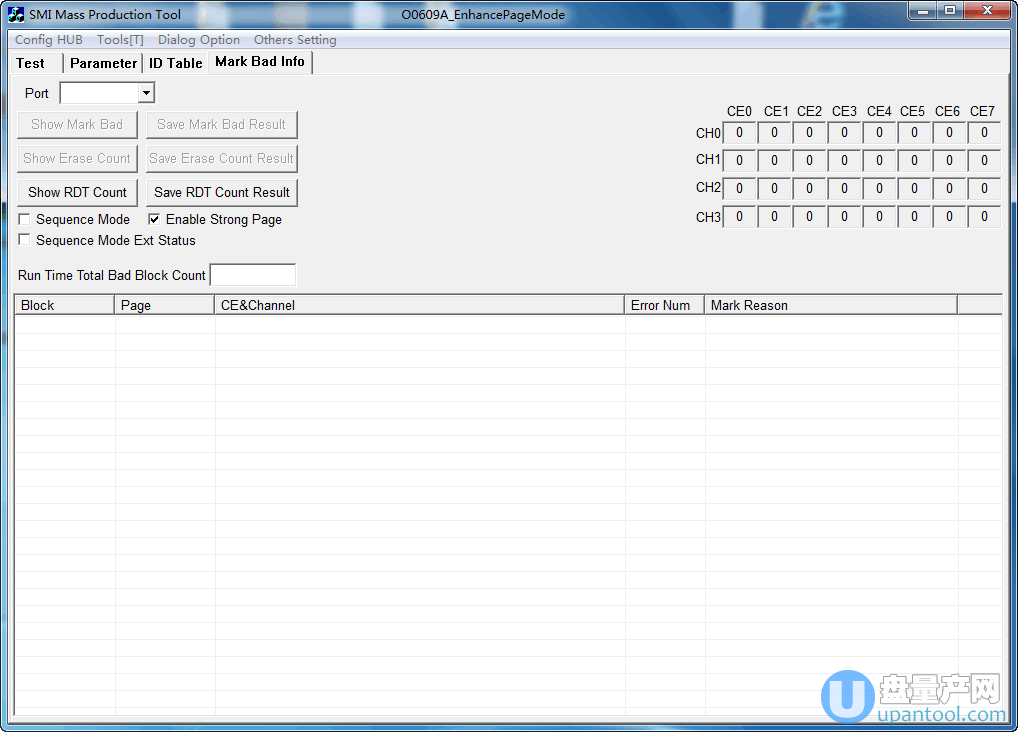1018x732 pixels.
Task: Select the CH3 CE7 count field
Action: point(984,217)
